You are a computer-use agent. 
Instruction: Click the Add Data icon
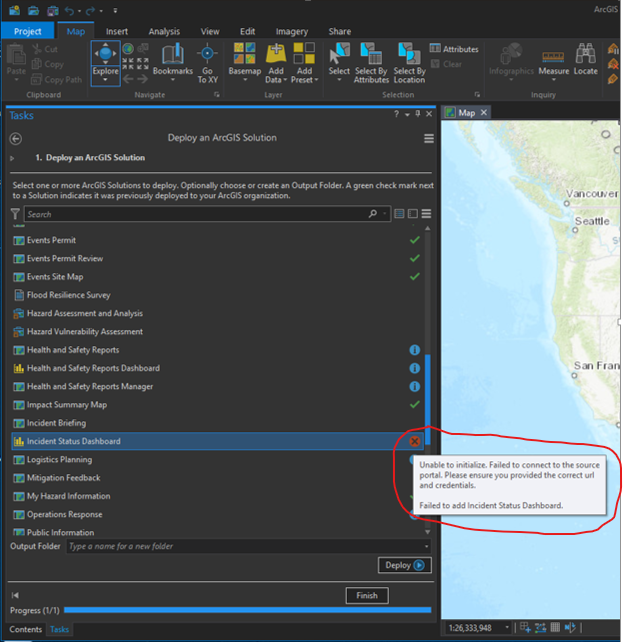[276, 54]
